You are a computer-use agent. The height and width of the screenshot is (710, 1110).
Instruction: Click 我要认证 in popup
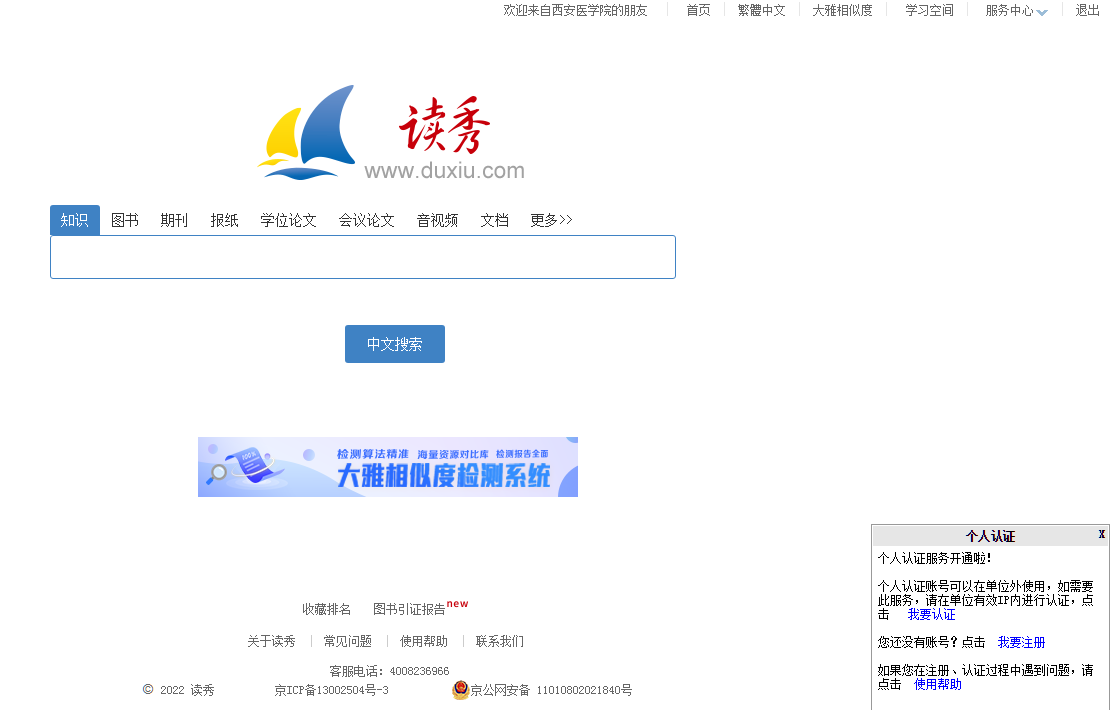(x=932, y=614)
